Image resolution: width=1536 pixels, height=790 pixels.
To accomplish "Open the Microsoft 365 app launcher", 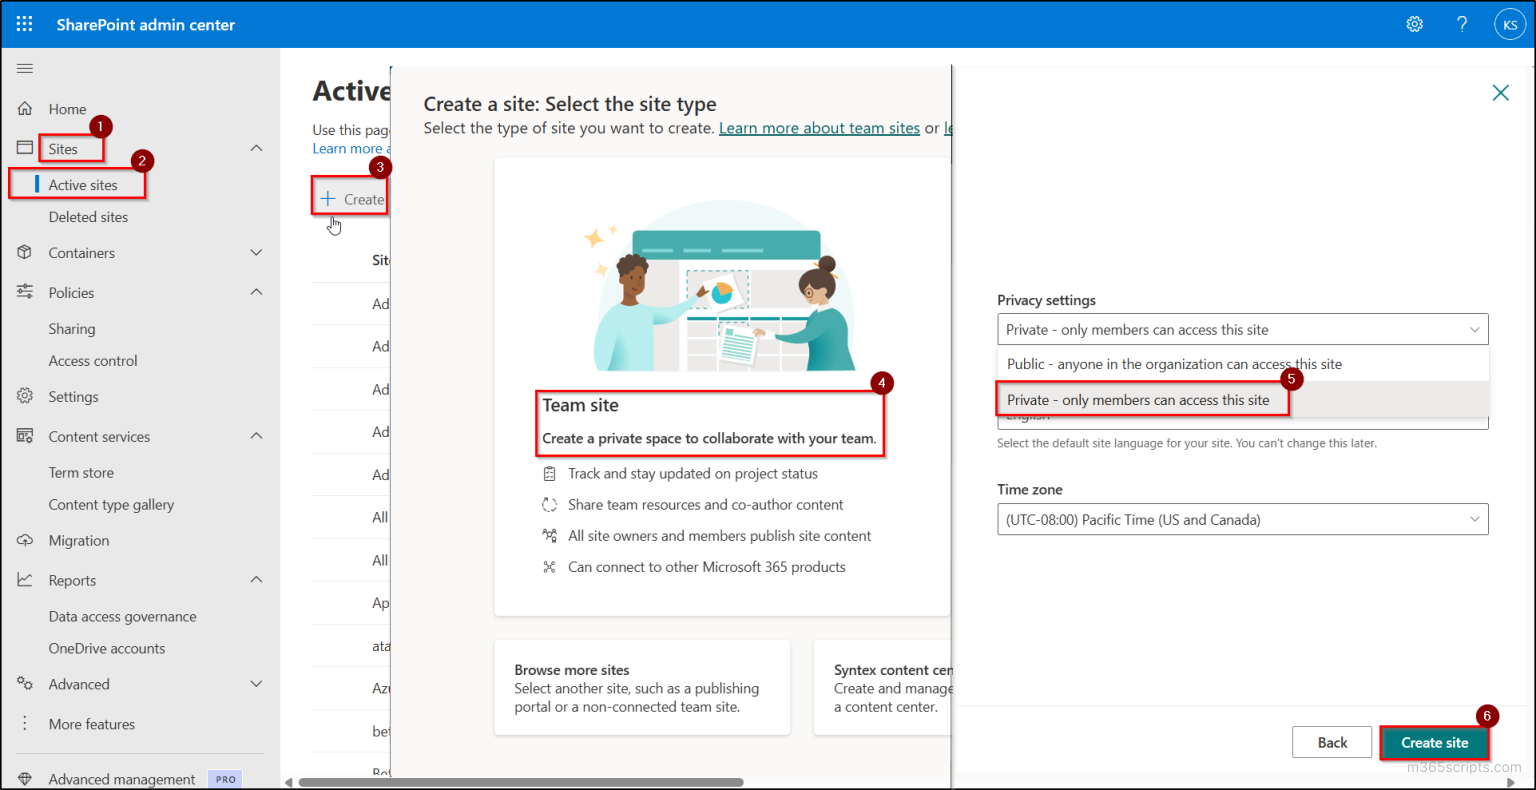I will tap(24, 23).
